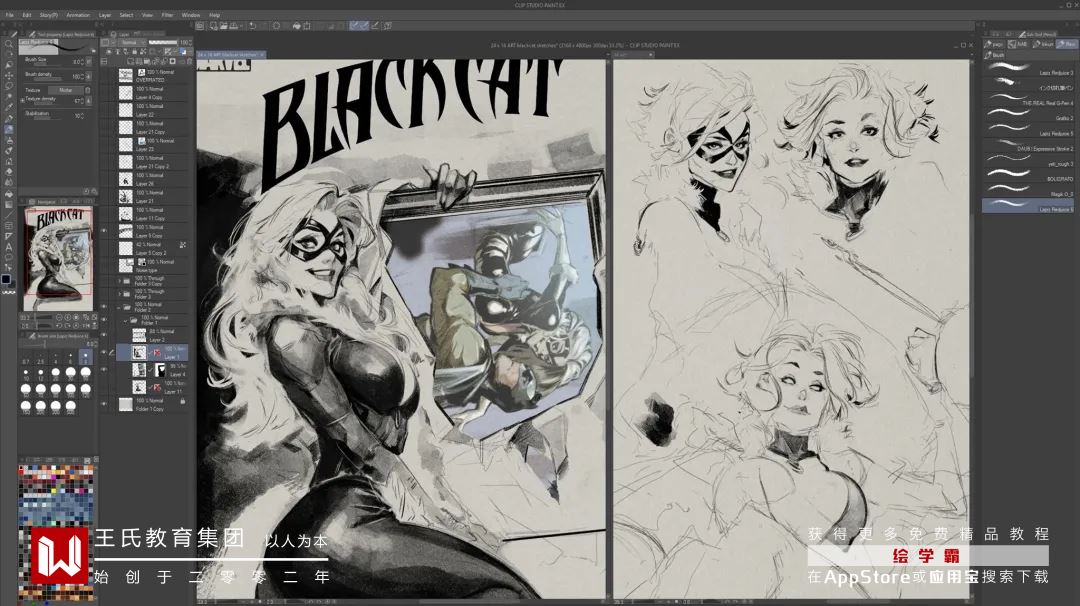Expand Folder 3 in Layer panel
The height and width of the screenshot is (606, 1080).
120,293
